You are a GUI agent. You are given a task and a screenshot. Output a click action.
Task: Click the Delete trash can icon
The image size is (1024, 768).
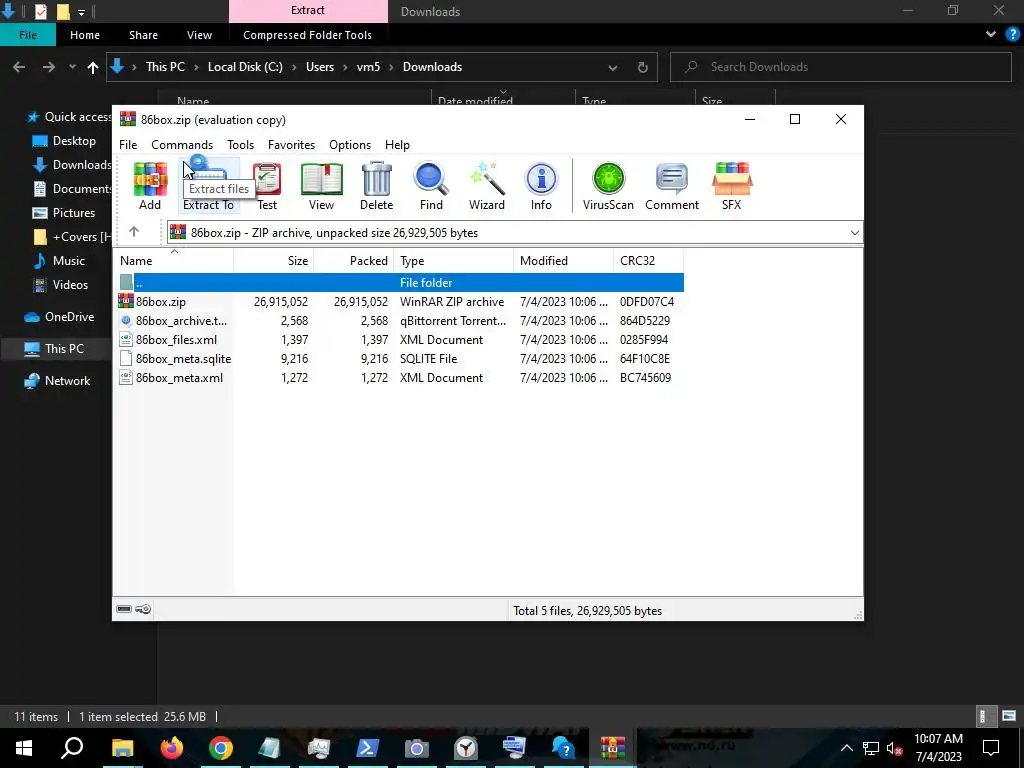pyautogui.click(x=377, y=186)
